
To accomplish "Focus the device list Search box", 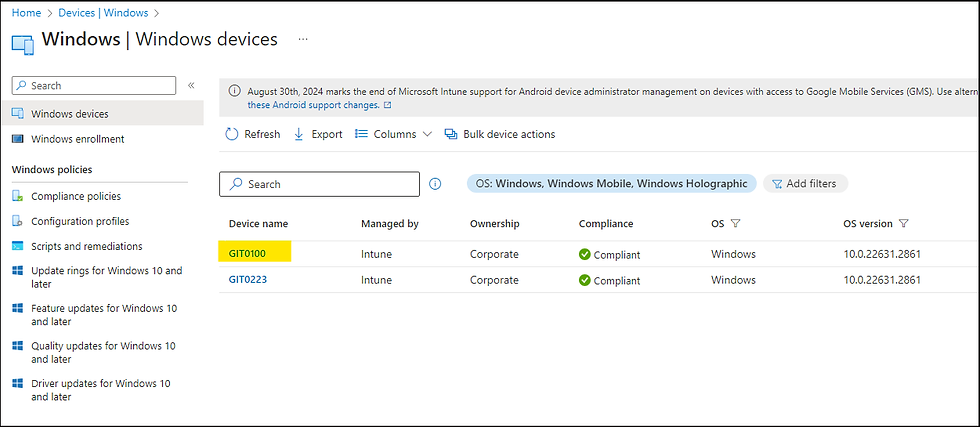I will (x=319, y=184).
